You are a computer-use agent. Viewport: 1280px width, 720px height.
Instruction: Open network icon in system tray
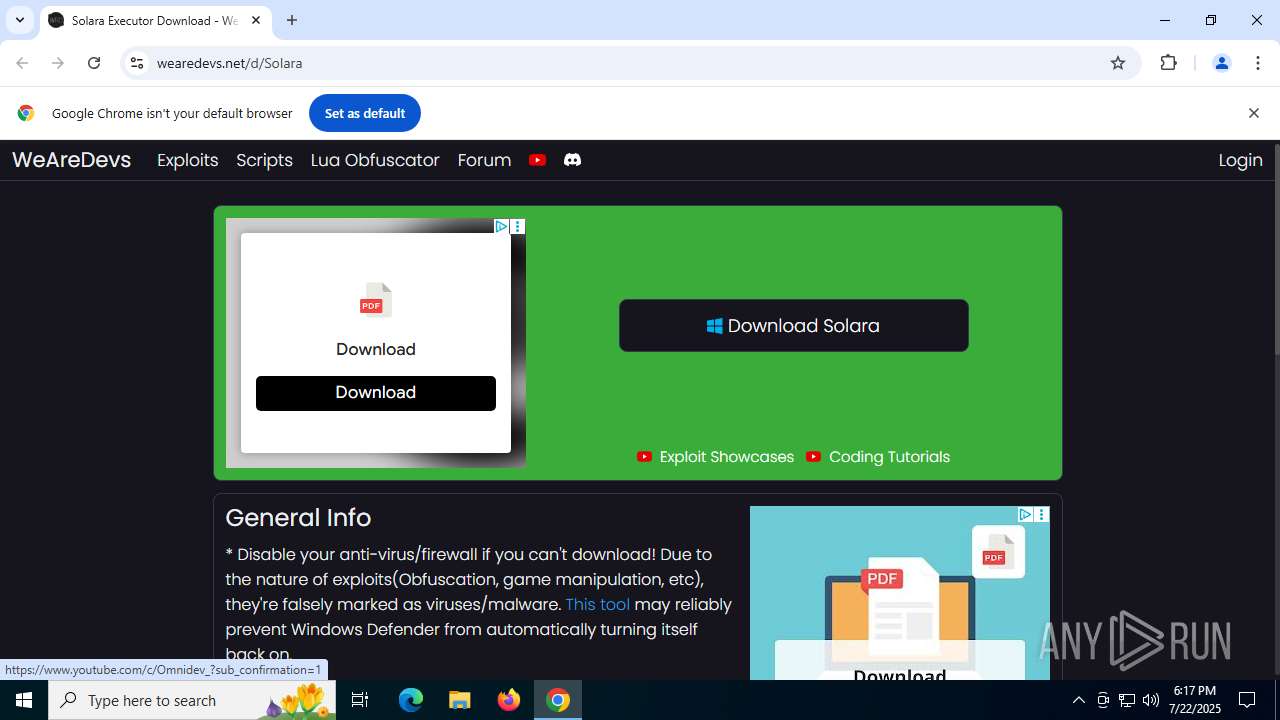pyautogui.click(x=1127, y=700)
